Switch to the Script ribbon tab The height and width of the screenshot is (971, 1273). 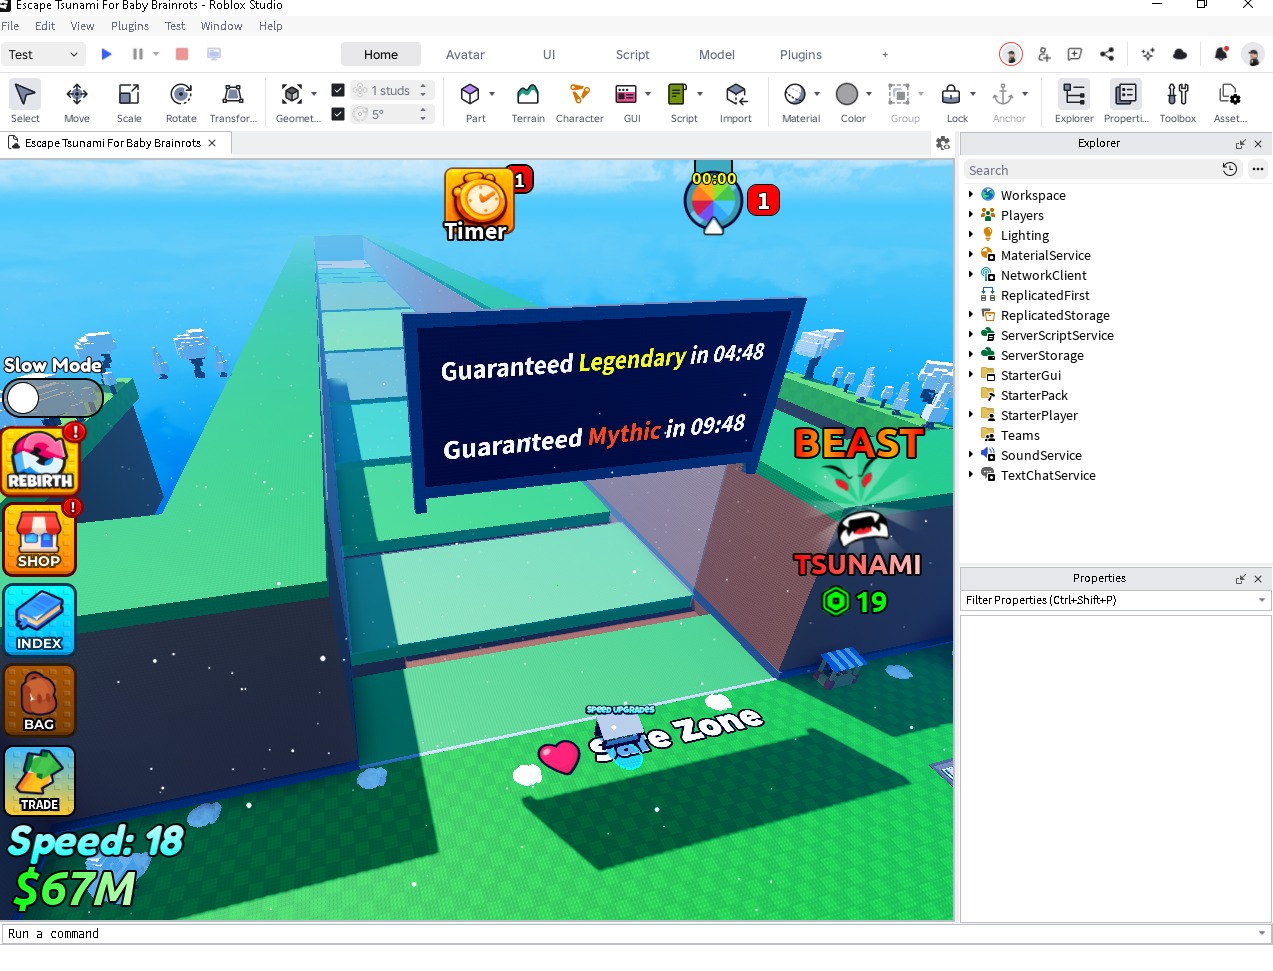(x=632, y=54)
